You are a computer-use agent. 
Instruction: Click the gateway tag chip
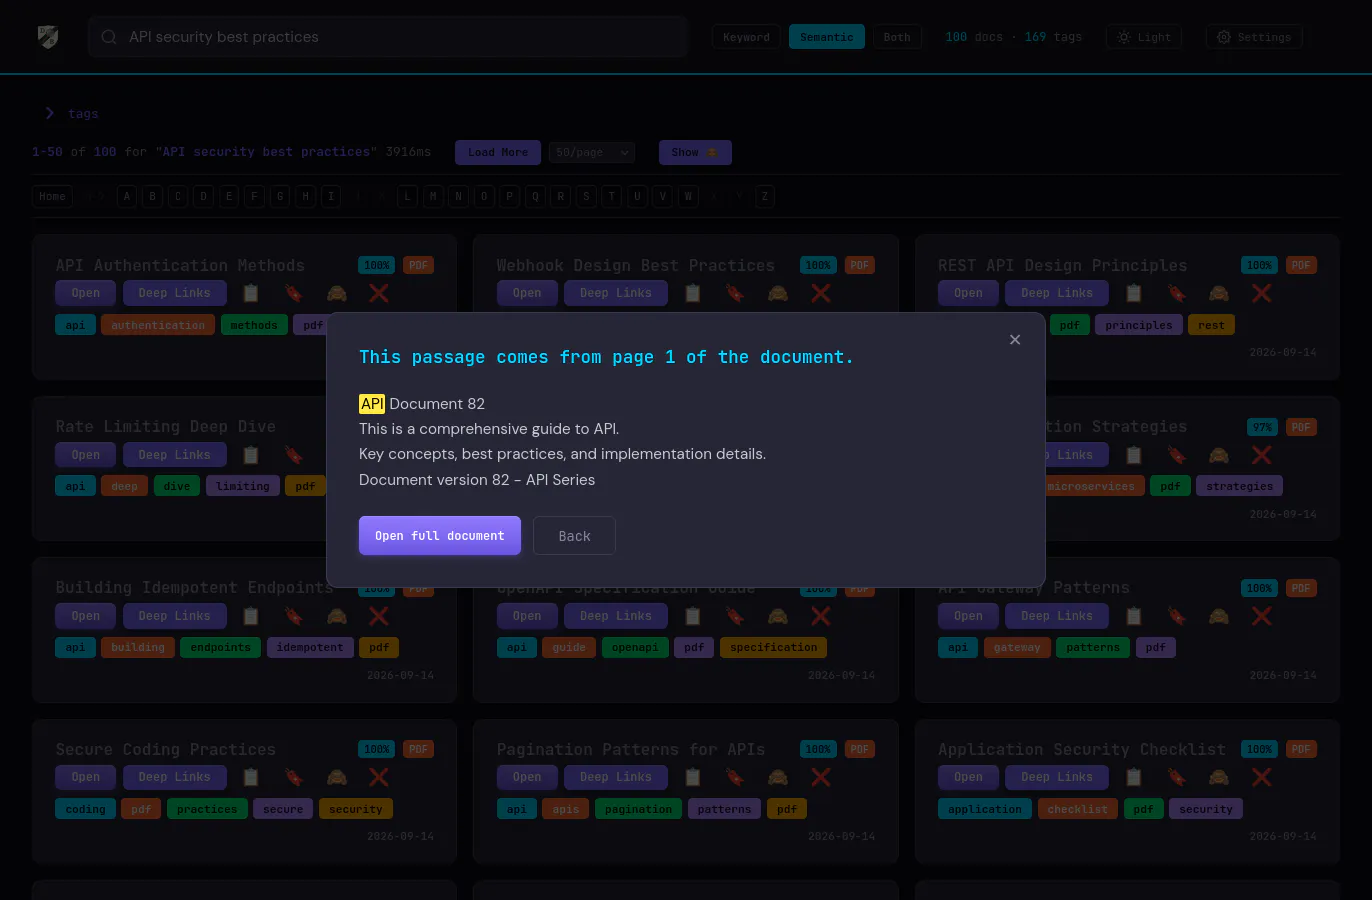pos(1017,647)
